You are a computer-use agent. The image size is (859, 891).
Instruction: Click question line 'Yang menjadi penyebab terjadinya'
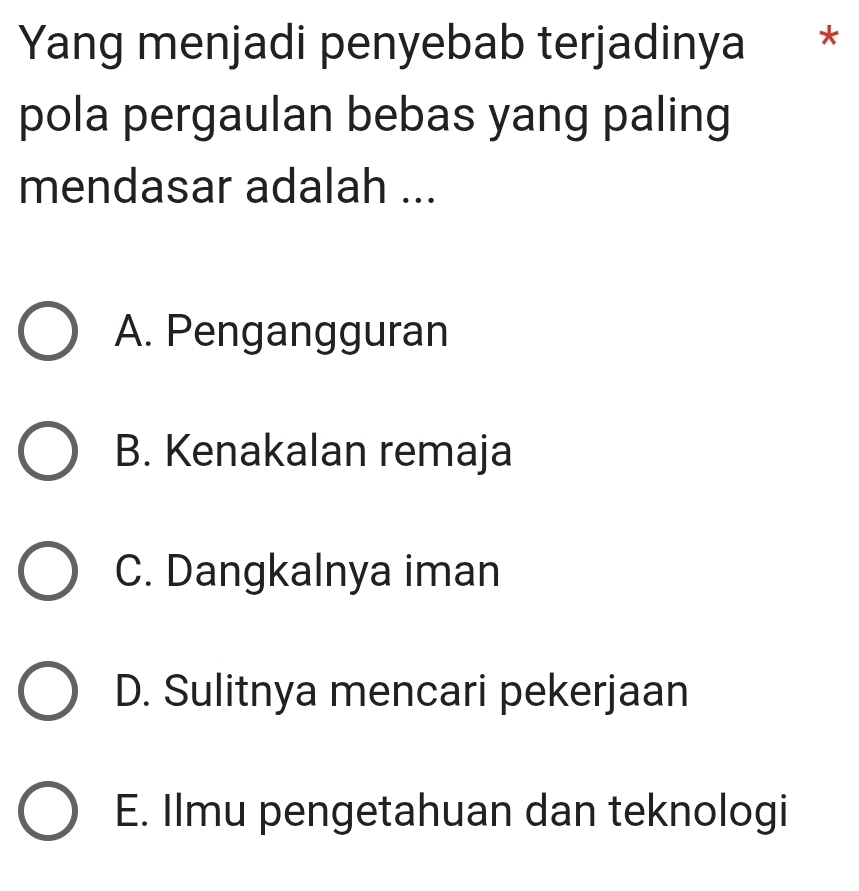[381, 47]
